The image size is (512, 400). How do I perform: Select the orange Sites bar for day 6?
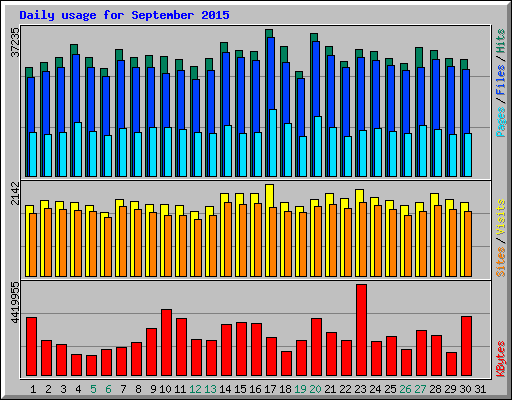pyautogui.click(x=108, y=247)
